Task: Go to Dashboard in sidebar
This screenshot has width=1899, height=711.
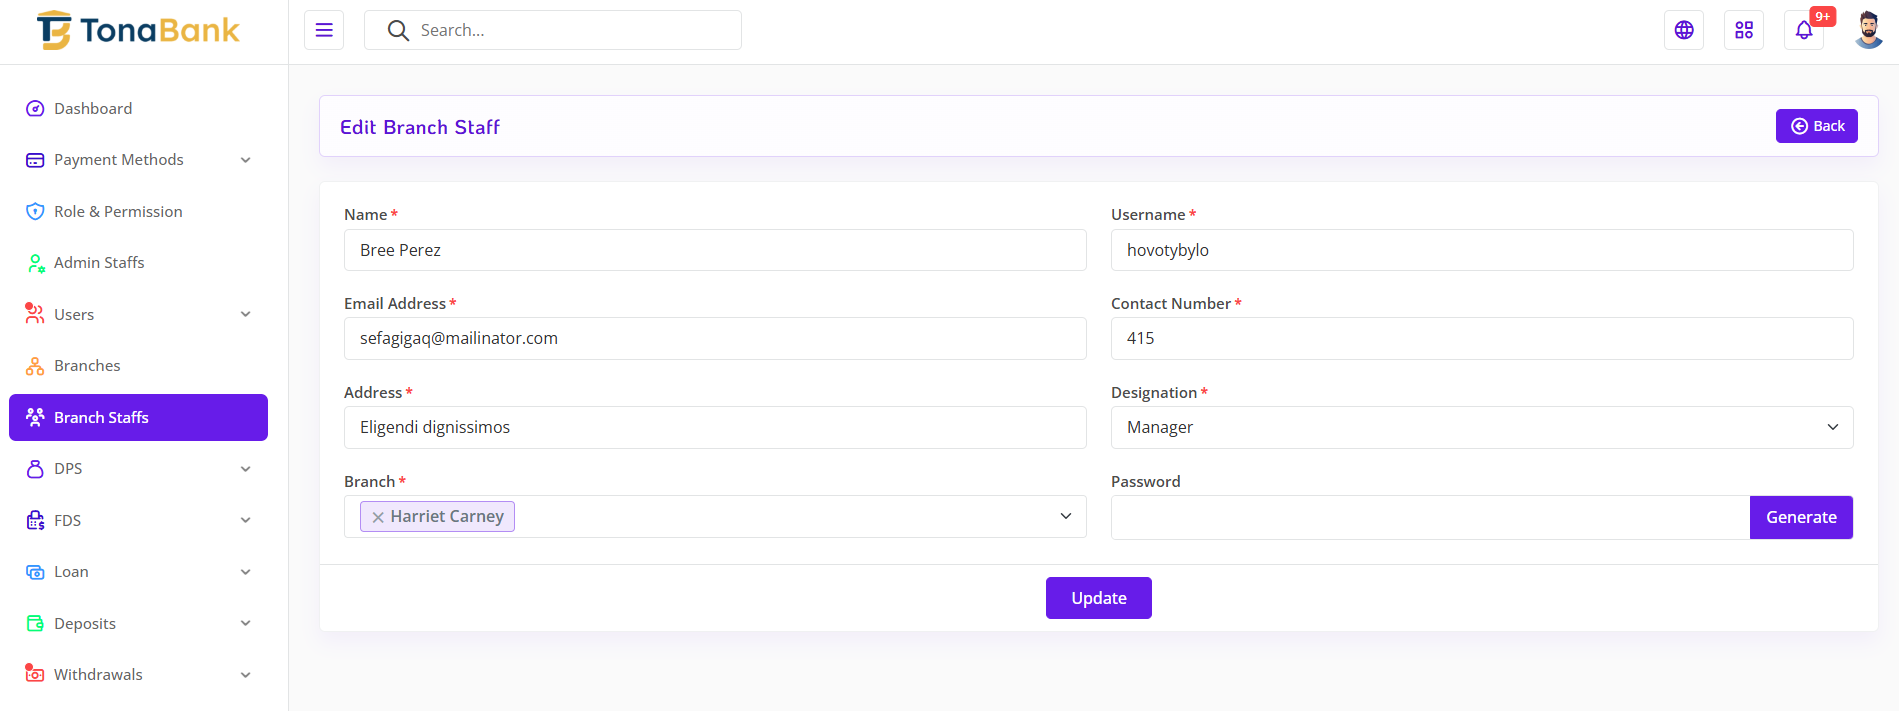Action: coord(93,109)
